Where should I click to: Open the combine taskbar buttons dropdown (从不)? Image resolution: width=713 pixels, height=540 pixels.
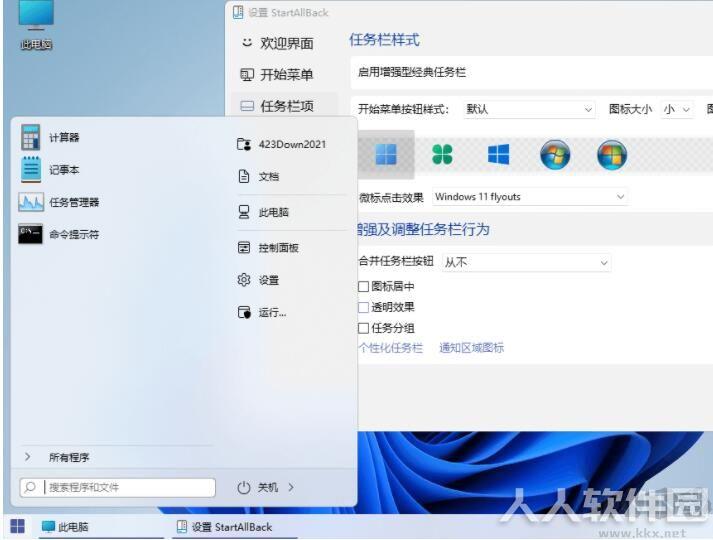(527, 262)
